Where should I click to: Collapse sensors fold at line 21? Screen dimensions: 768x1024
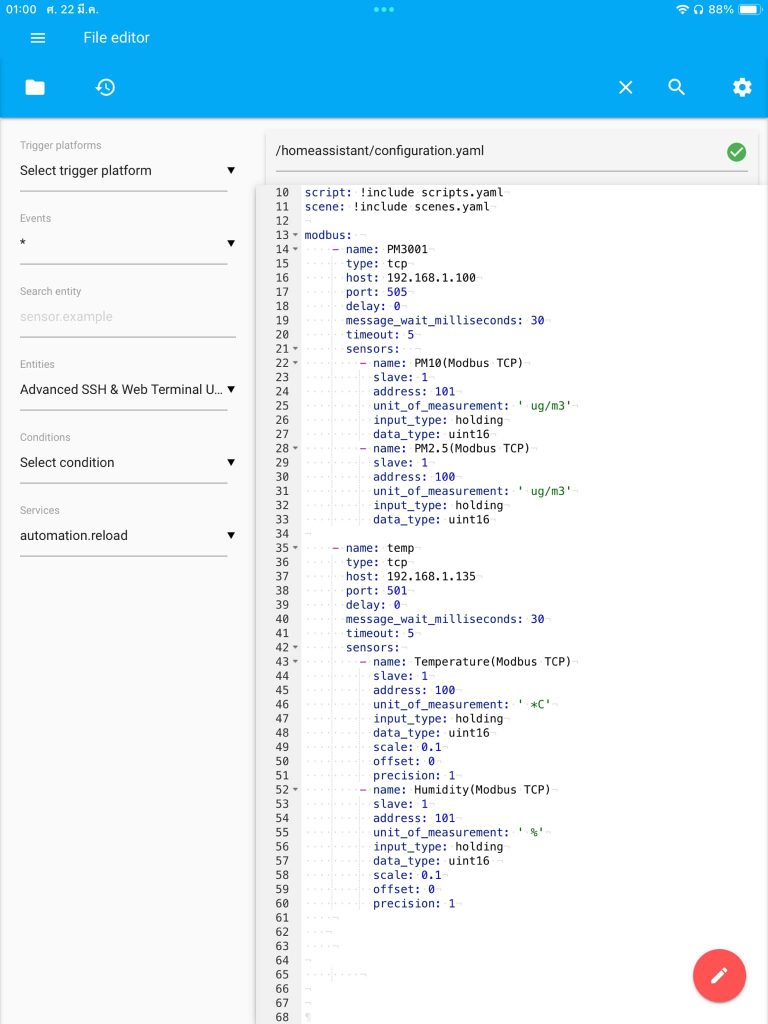pyautogui.click(x=295, y=349)
